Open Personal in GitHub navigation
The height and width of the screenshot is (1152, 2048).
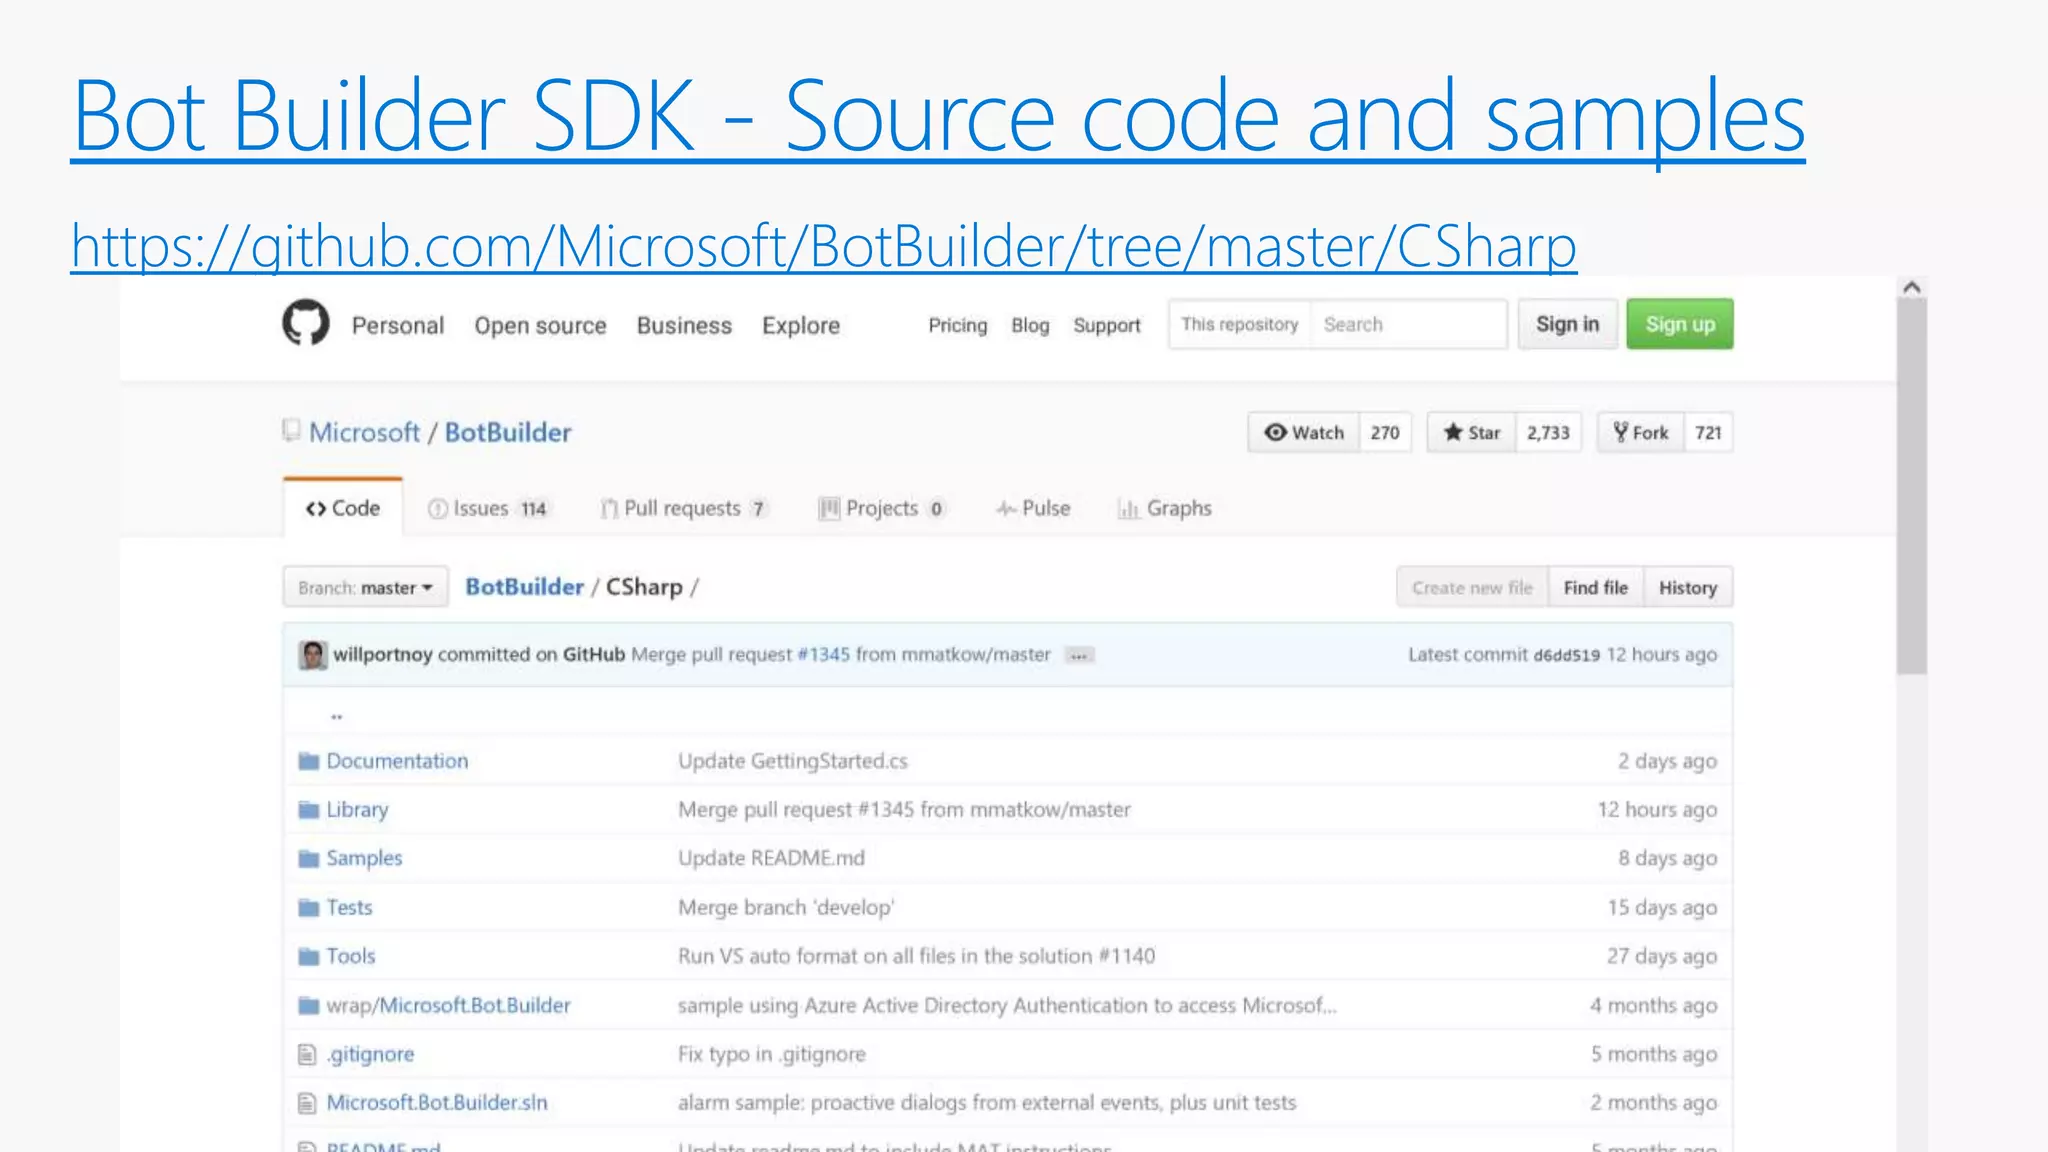click(x=398, y=325)
